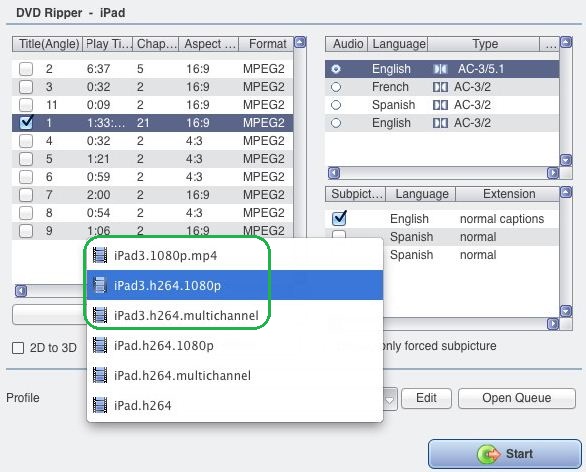Check title 8 checkbox
Viewport: 586px width, 472px height.
26,213
